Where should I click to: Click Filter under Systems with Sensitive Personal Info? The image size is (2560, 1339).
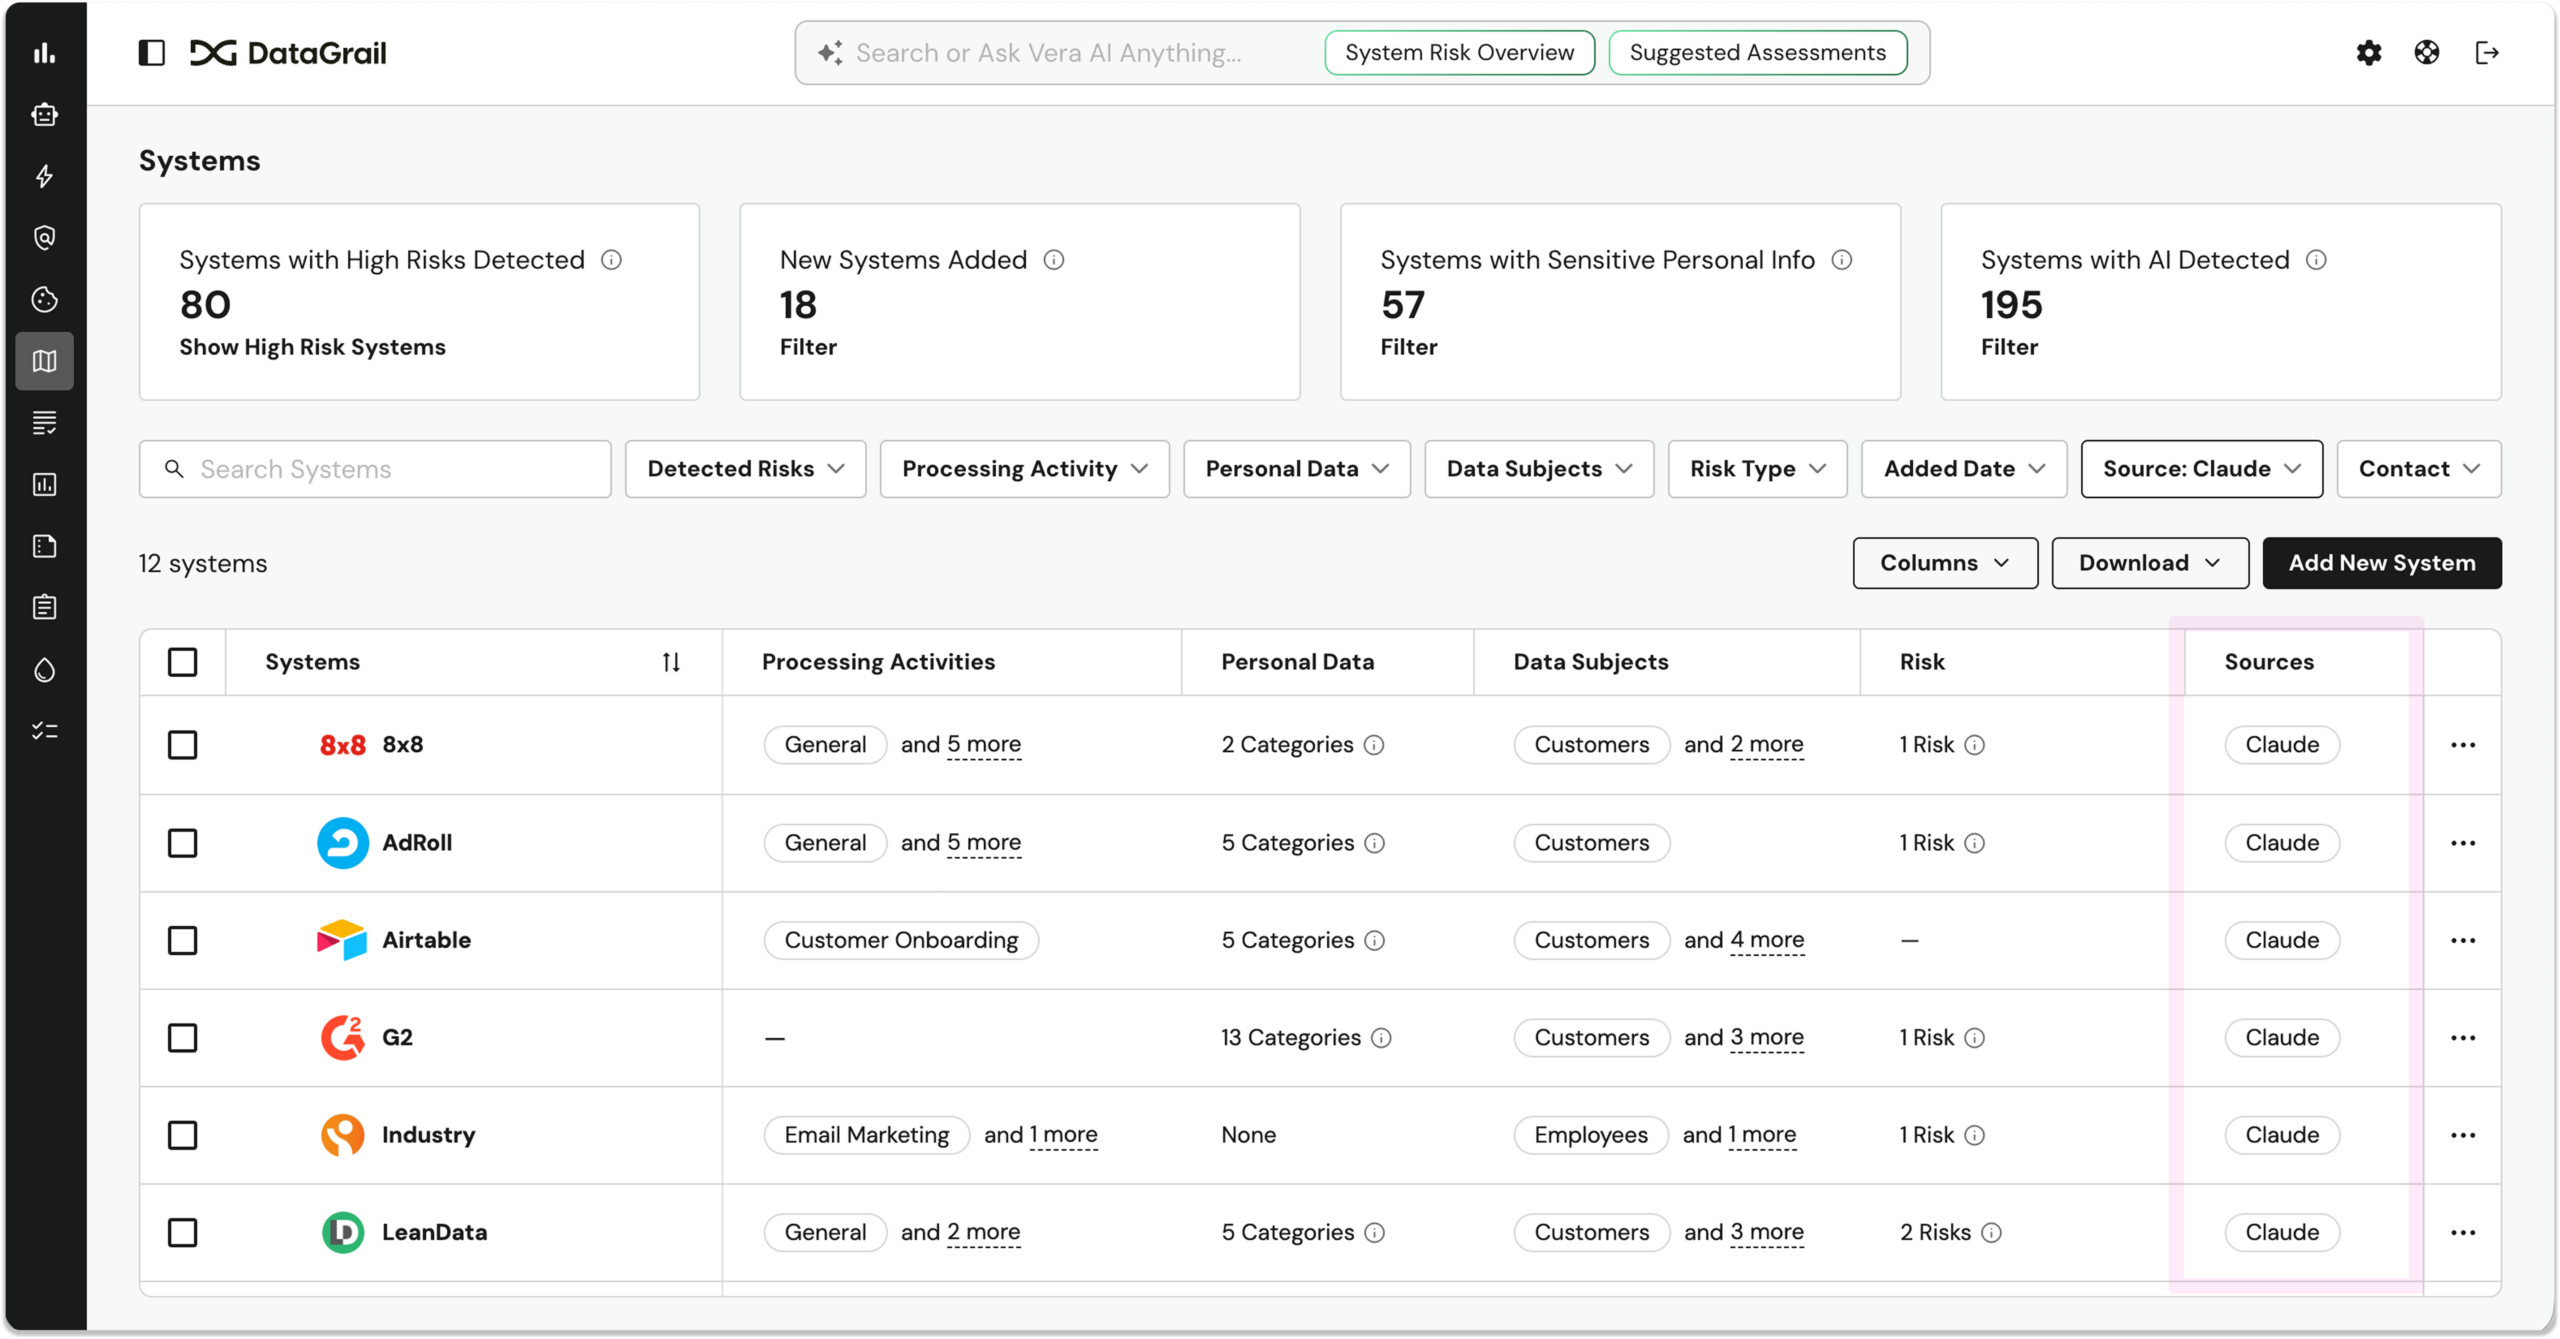click(1408, 347)
